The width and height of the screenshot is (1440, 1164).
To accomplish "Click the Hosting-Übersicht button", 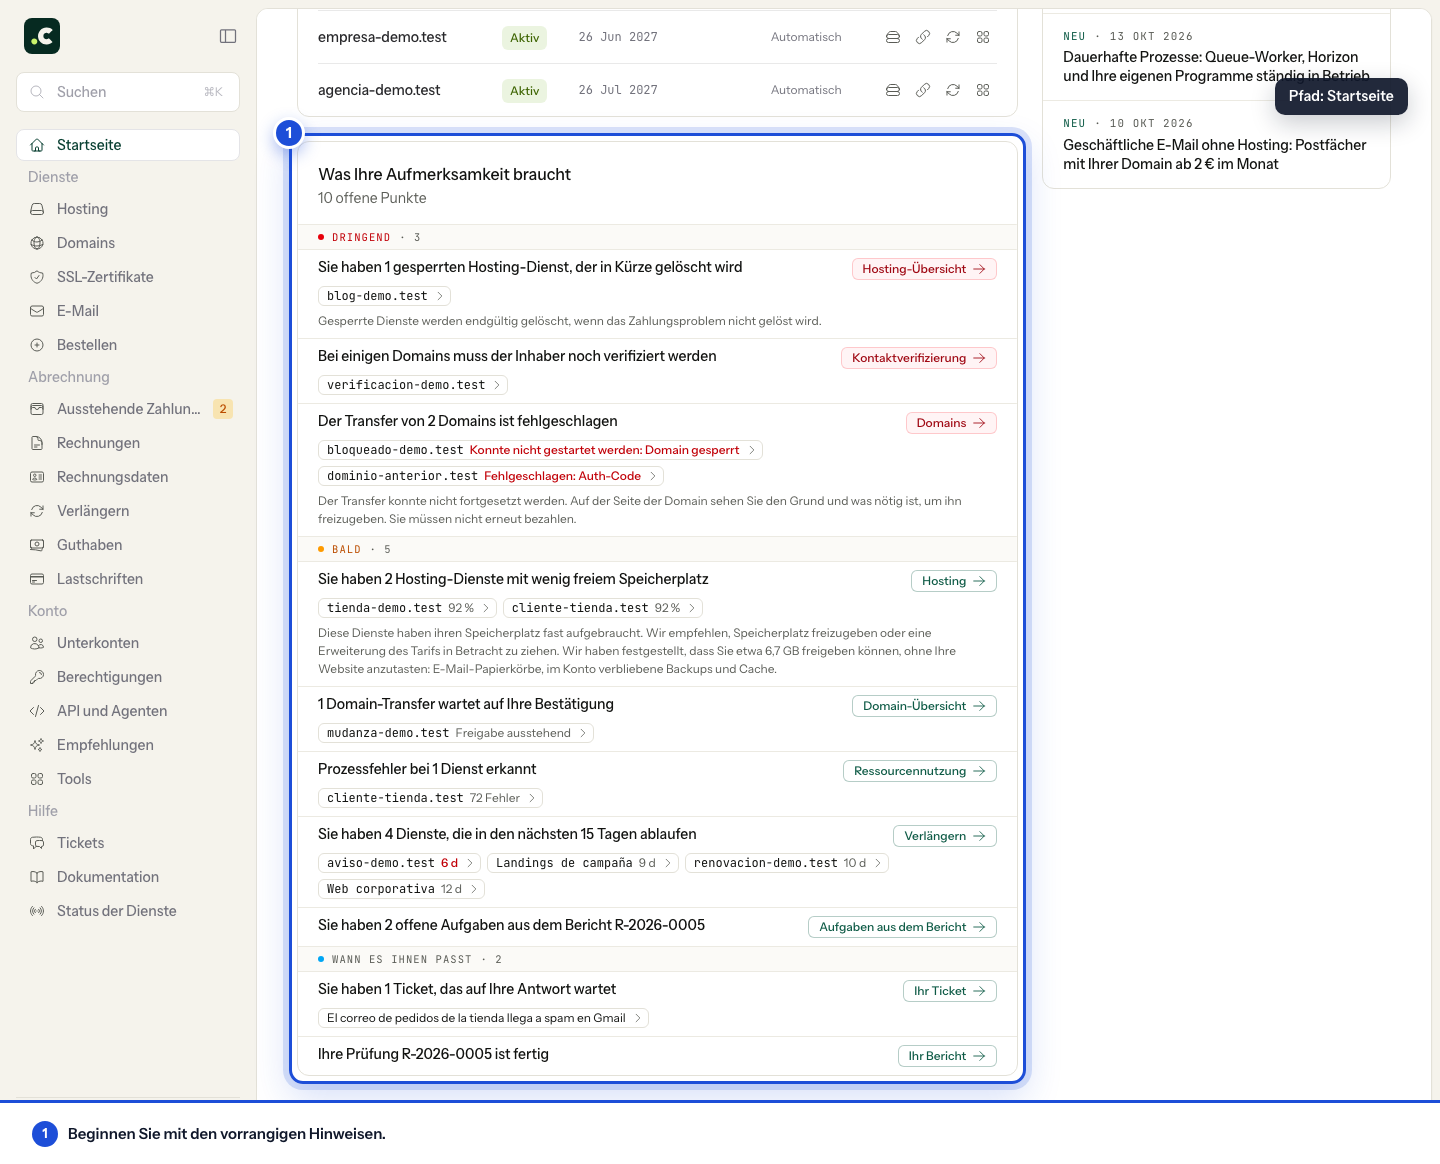I will (924, 269).
